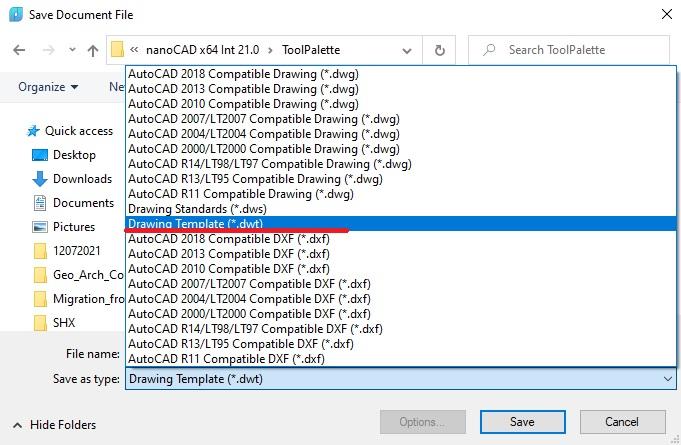Viewport: 681px width, 445px height.
Task: Select the Documents folder in sidebar
Action: [x=83, y=203]
